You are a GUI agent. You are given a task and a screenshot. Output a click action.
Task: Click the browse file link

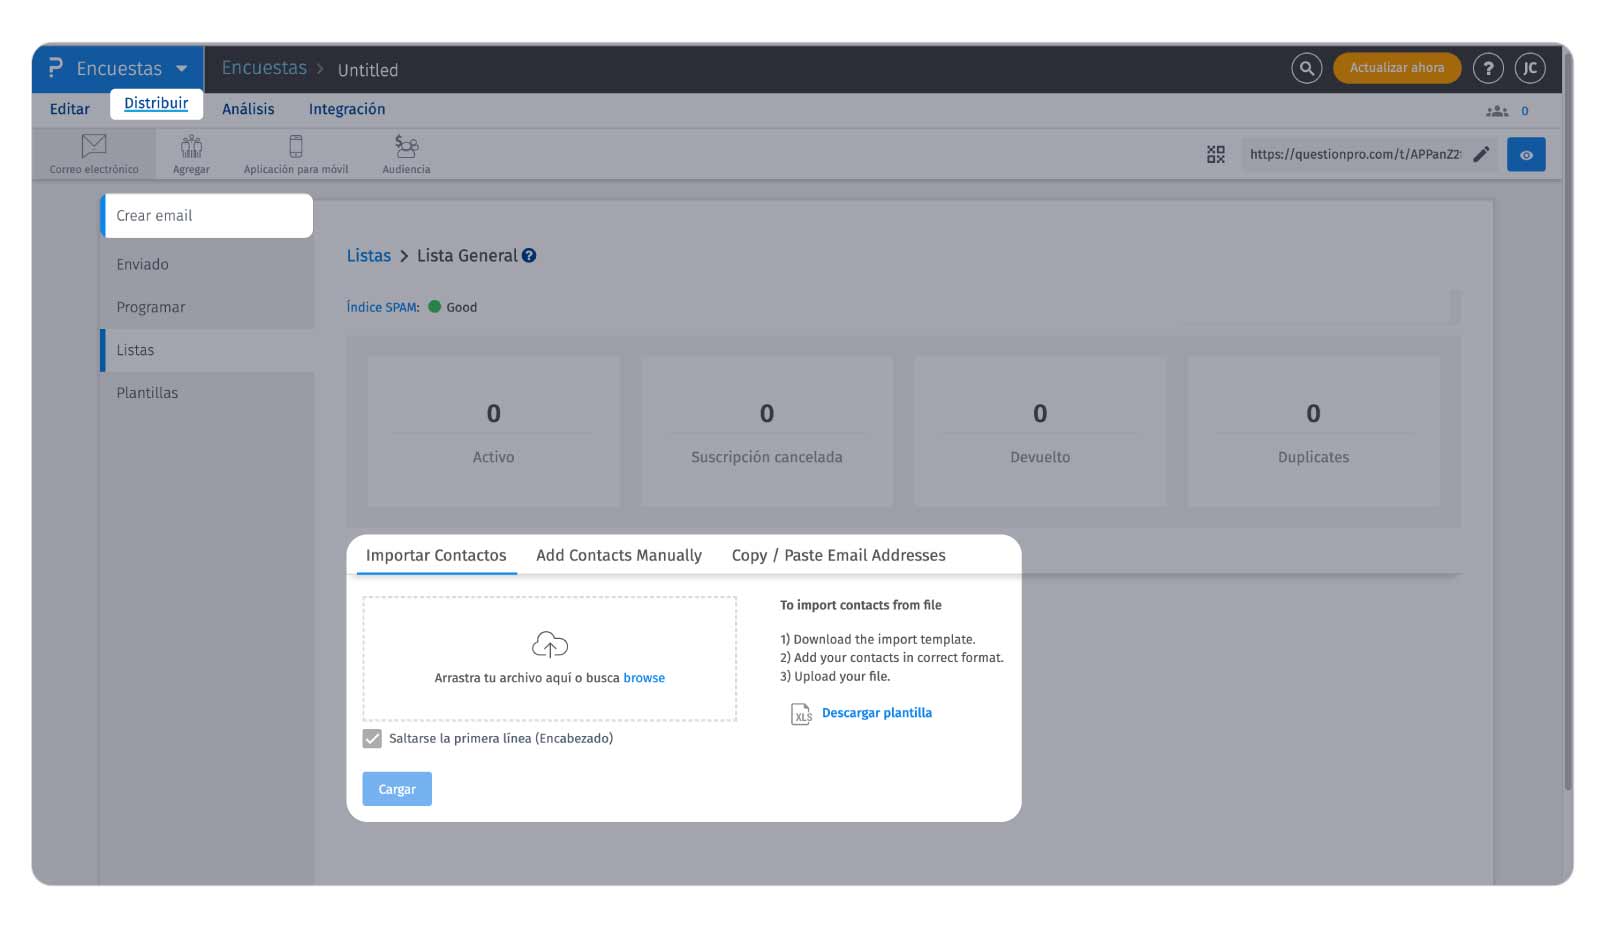(x=644, y=678)
